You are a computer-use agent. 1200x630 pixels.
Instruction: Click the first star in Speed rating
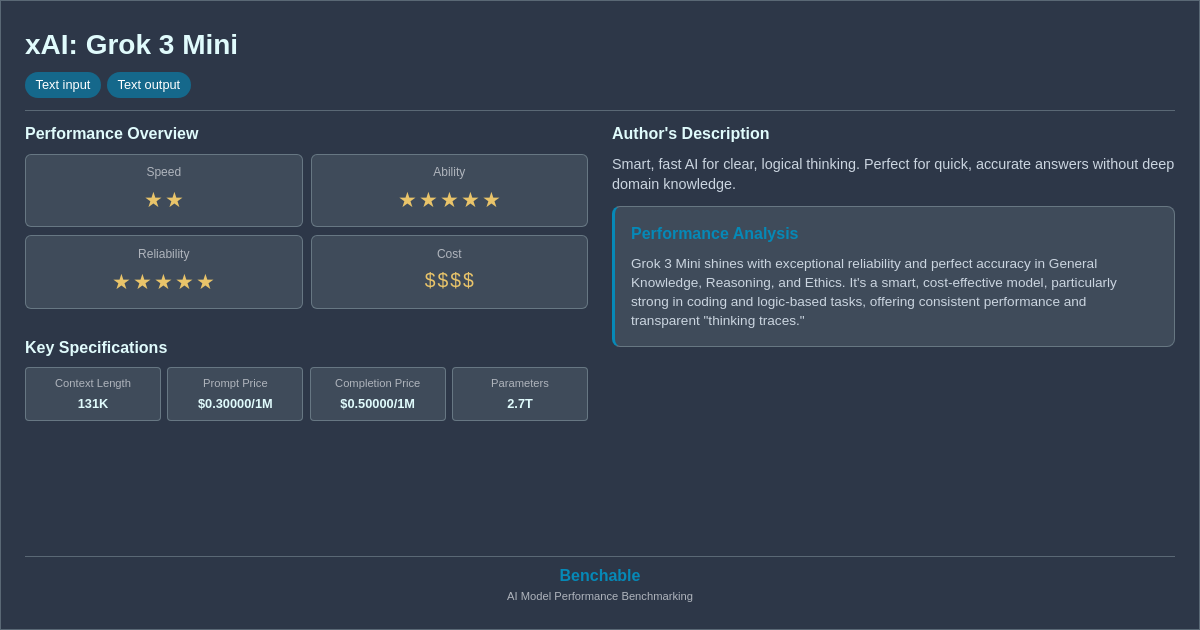(x=153, y=199)
